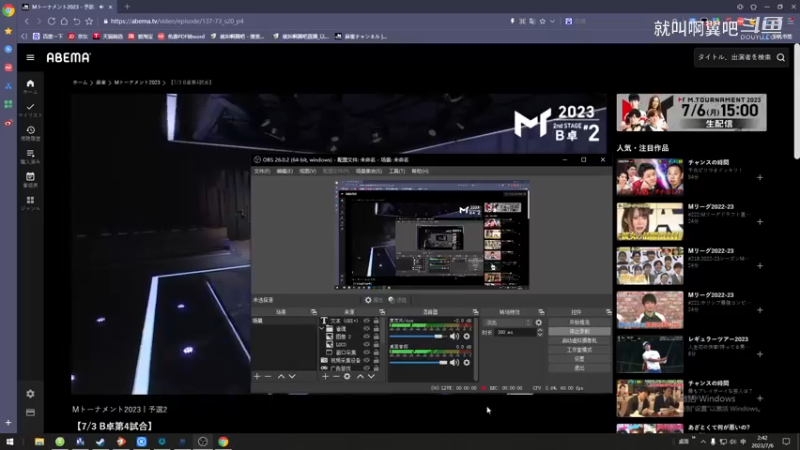Click transition duration stepper arrows
This screenshot has height=450, width=800.
pyautogui.click(x=540, y=332)
